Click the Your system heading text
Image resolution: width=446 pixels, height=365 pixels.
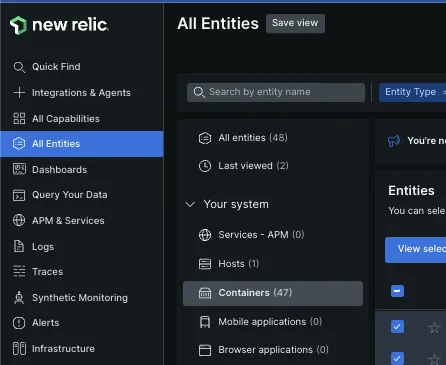click(x=236, y=204)
